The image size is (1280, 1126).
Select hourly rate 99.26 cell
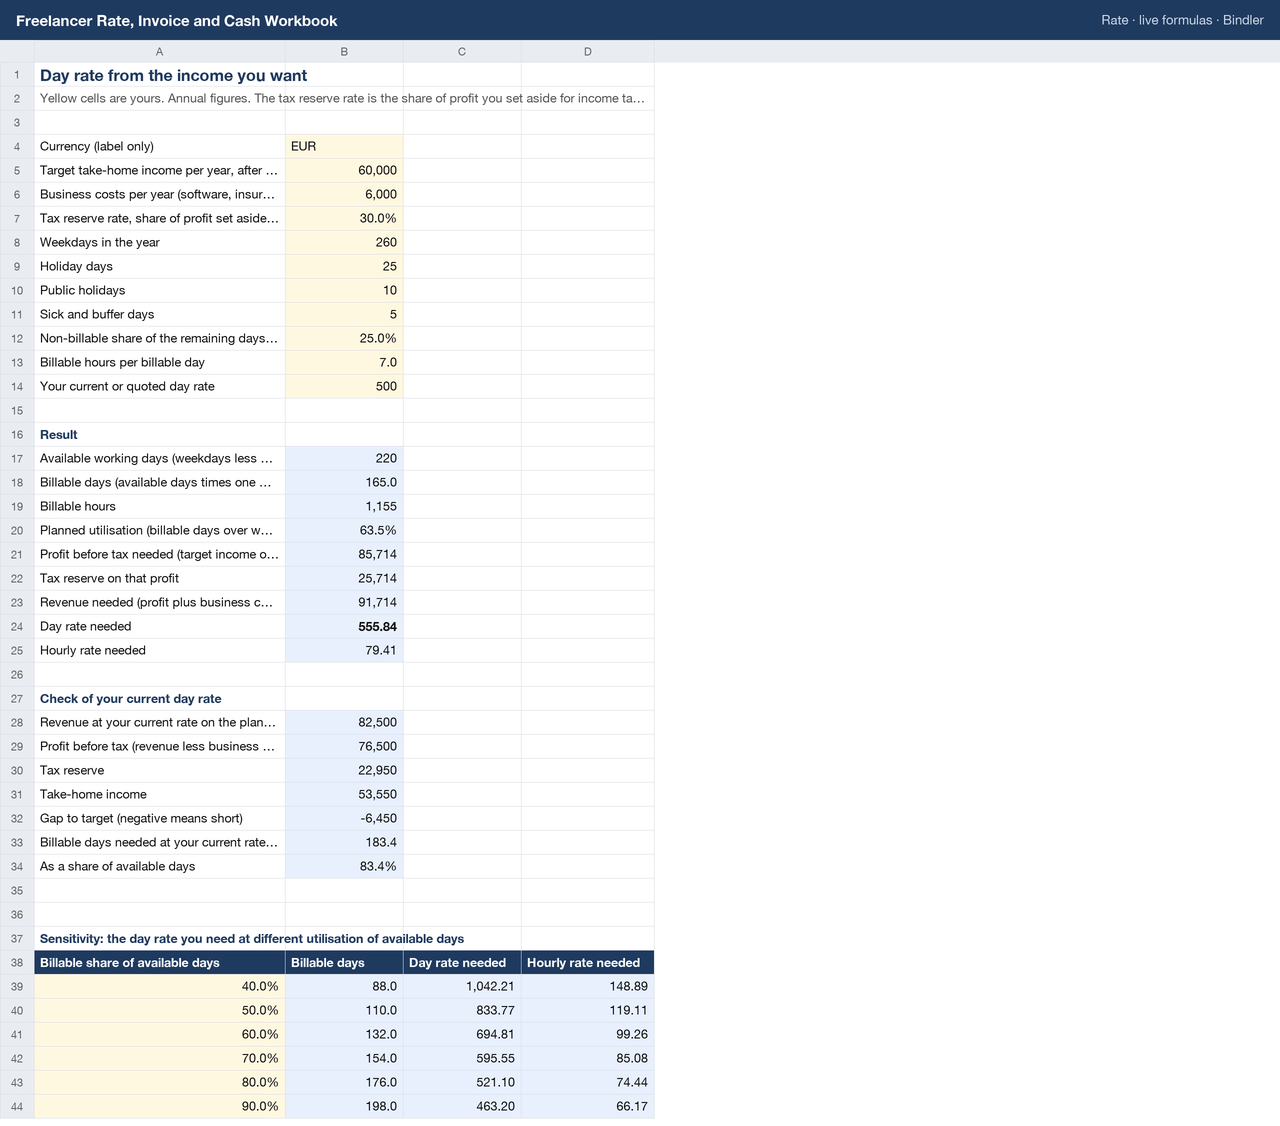[x=588, y=1034]
